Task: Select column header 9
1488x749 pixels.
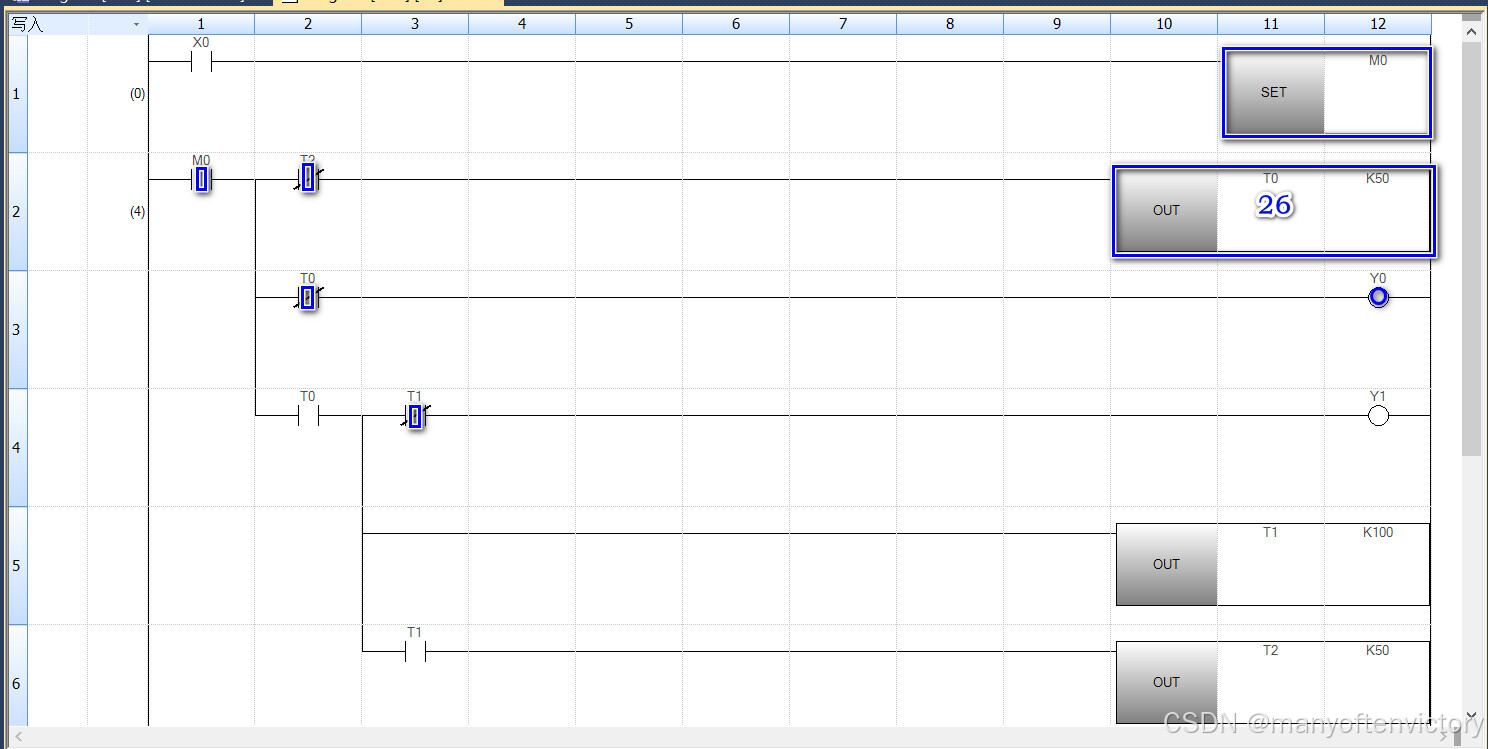Action: [x=1057, y=24]
